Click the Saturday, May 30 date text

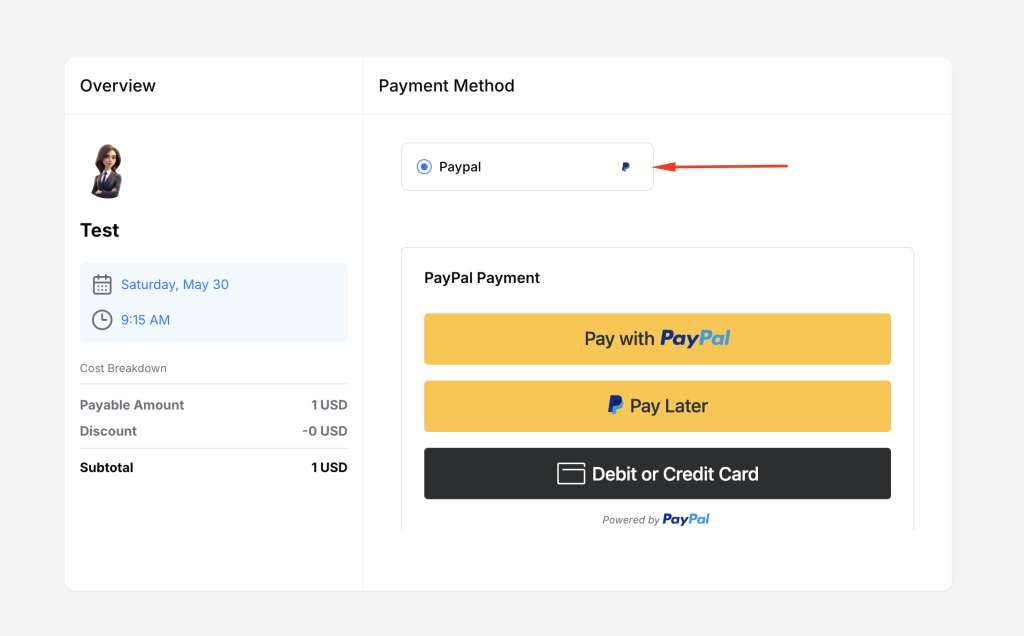pos(175,285)
